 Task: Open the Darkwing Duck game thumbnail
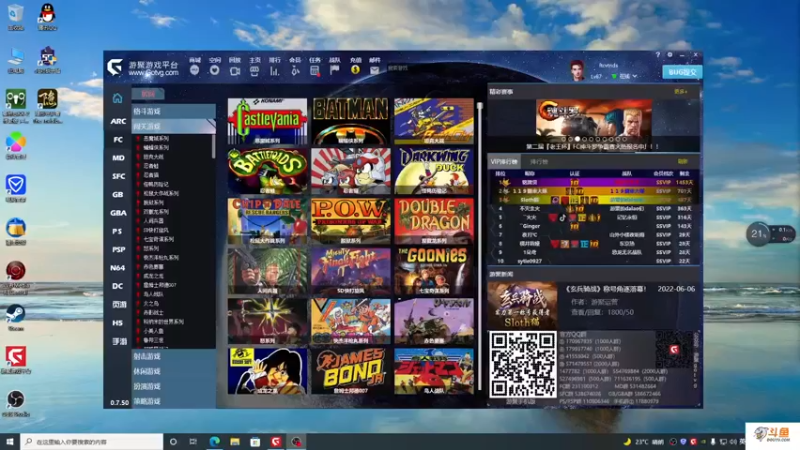click(x=434, y=171)
